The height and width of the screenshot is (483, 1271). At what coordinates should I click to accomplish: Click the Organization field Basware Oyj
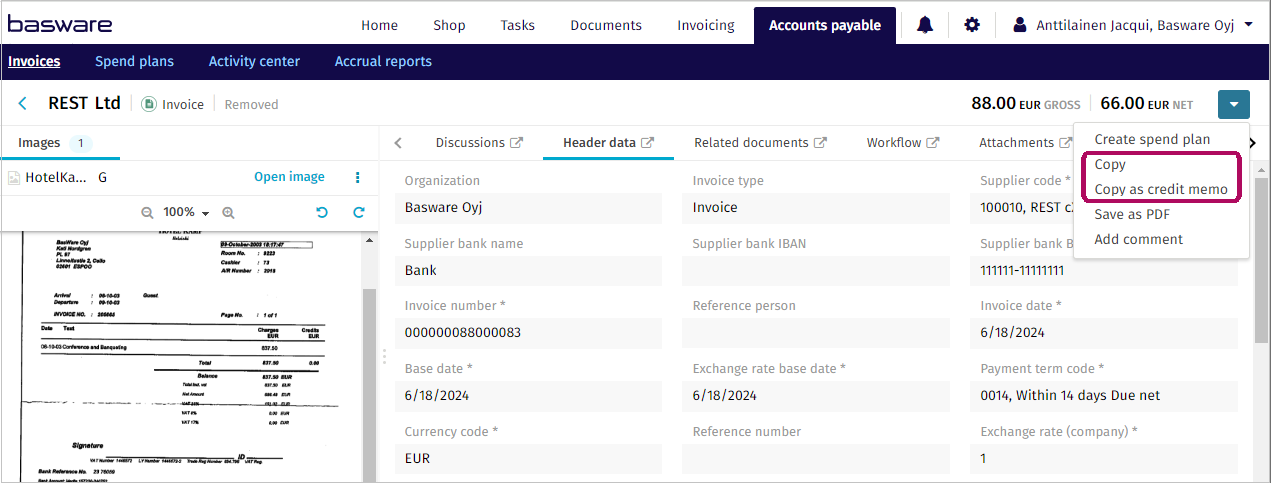pyautogui.click(x=528, y=208)
